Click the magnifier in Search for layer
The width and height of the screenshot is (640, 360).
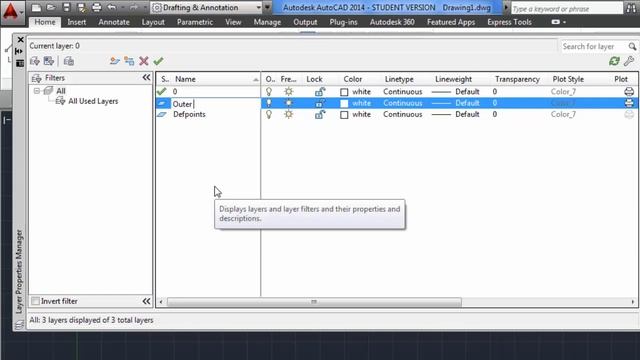[632, 47]
